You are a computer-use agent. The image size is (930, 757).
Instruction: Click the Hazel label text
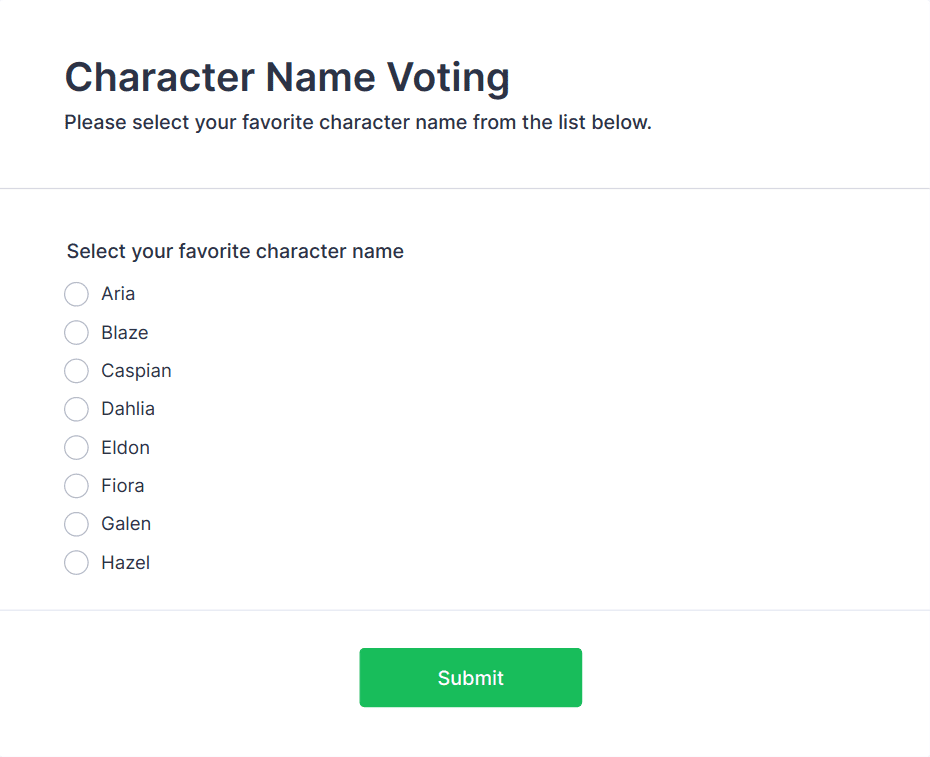(125, 563)
